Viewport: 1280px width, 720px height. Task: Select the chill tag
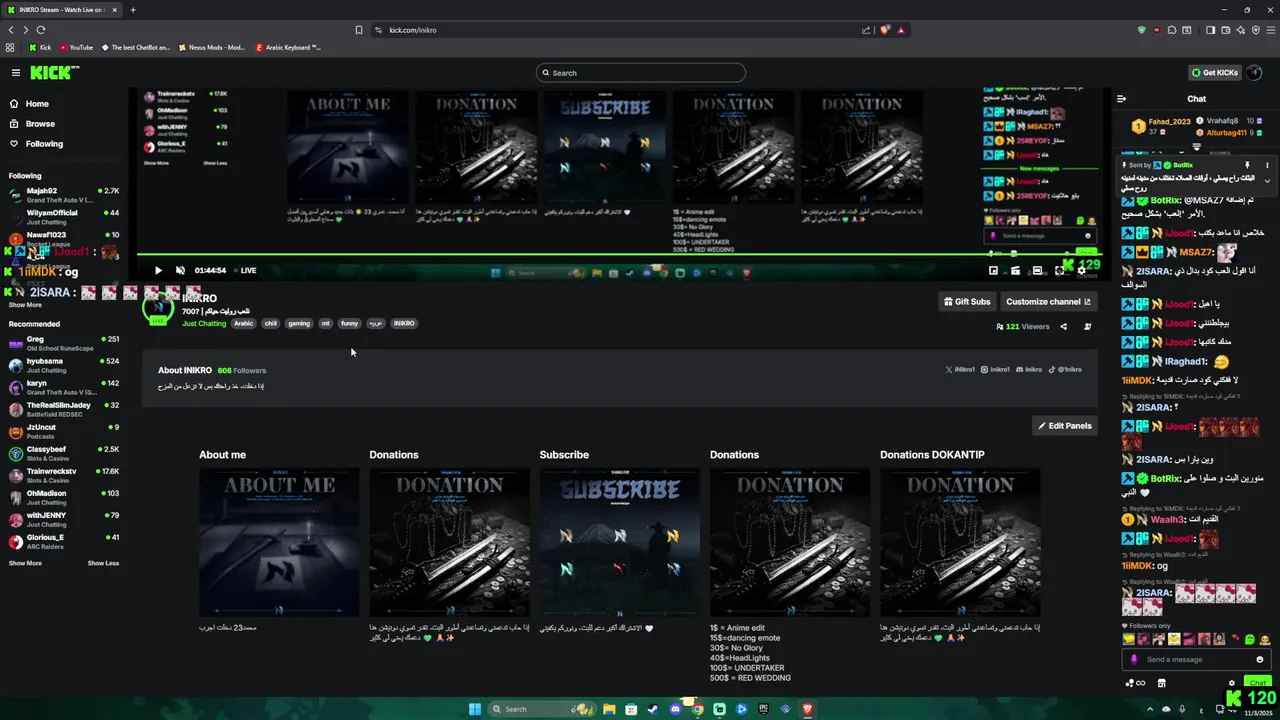[x=270, y=323]
